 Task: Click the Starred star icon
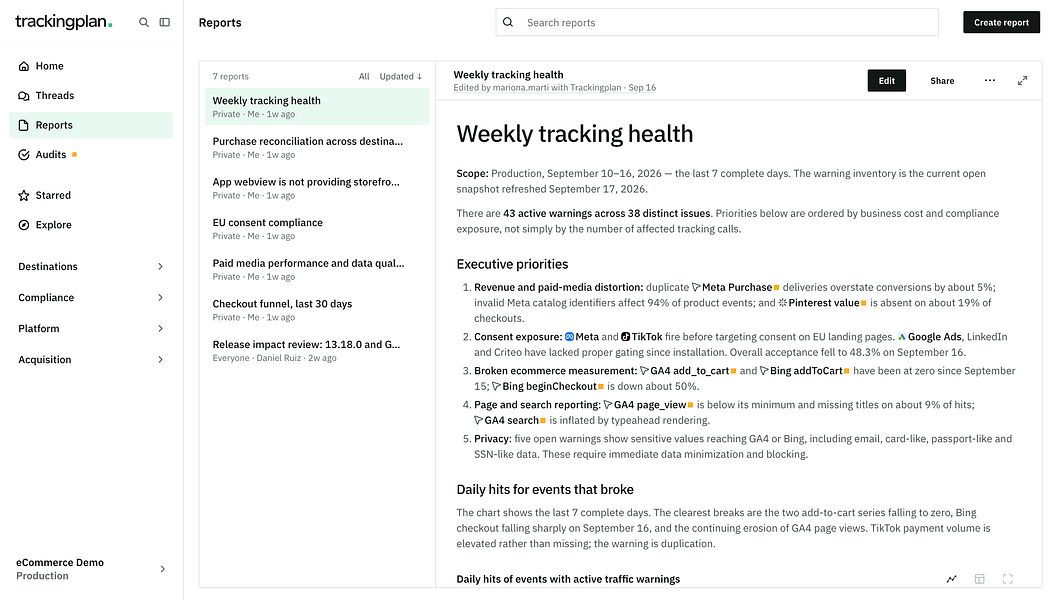click(24, 195)
